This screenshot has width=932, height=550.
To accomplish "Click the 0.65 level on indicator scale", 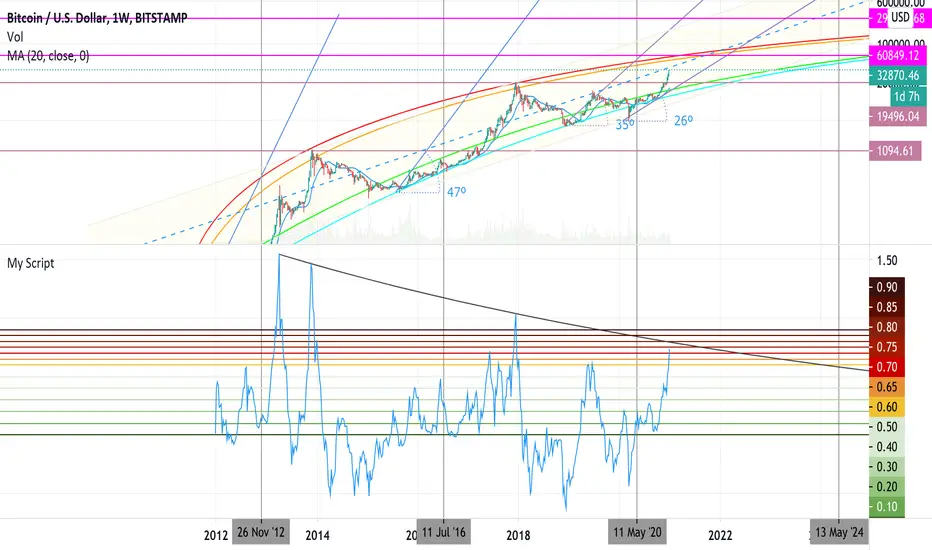I will click(887, 387).
